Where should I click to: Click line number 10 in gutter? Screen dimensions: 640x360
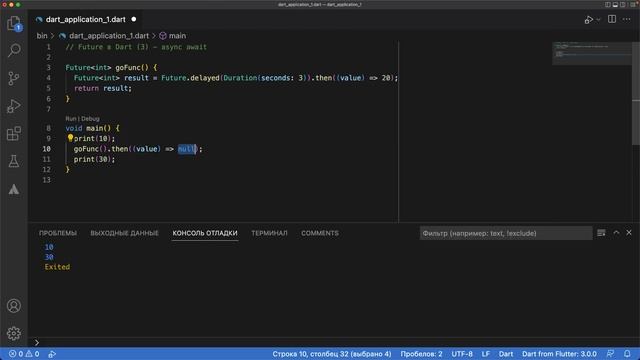tap(47, 149)
